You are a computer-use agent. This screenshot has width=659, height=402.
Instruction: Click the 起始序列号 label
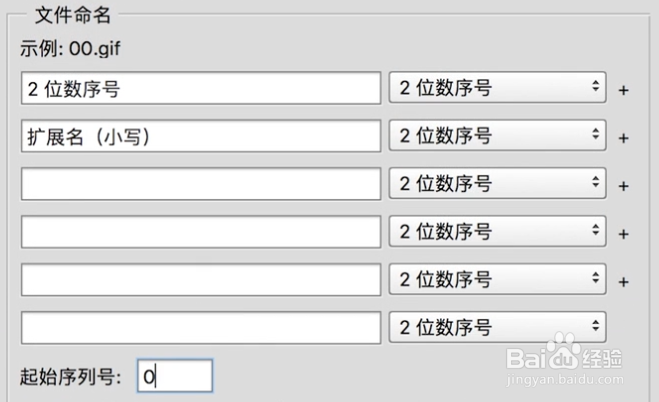tap(70, 377)
